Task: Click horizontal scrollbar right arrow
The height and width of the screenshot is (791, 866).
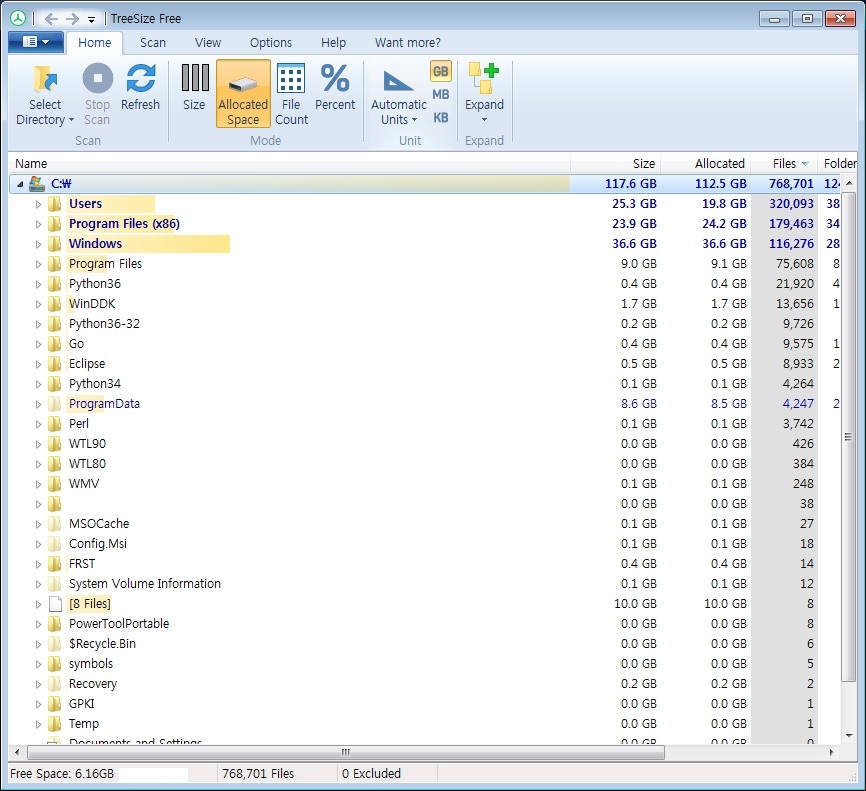Action: click(x=832, y=752)
